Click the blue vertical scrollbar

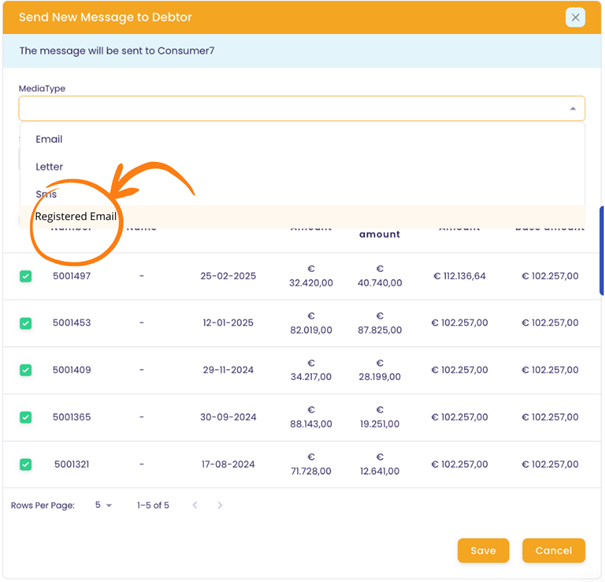pos(601,250)
